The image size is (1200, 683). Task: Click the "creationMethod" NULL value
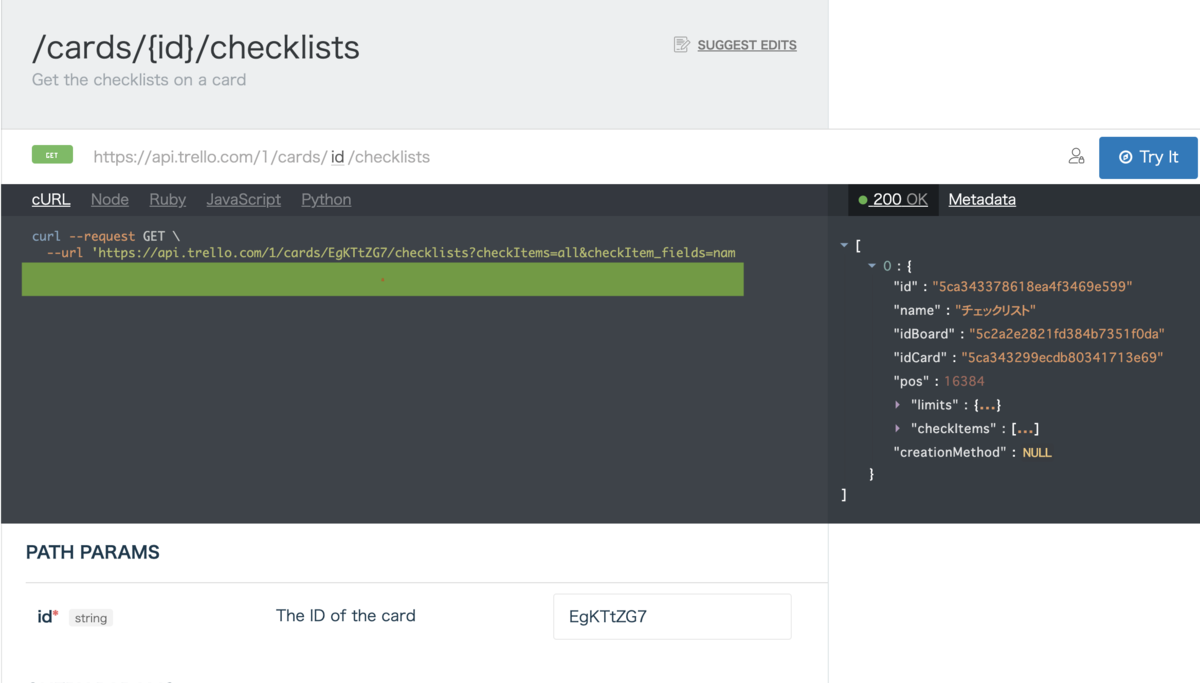point(1037,453)
